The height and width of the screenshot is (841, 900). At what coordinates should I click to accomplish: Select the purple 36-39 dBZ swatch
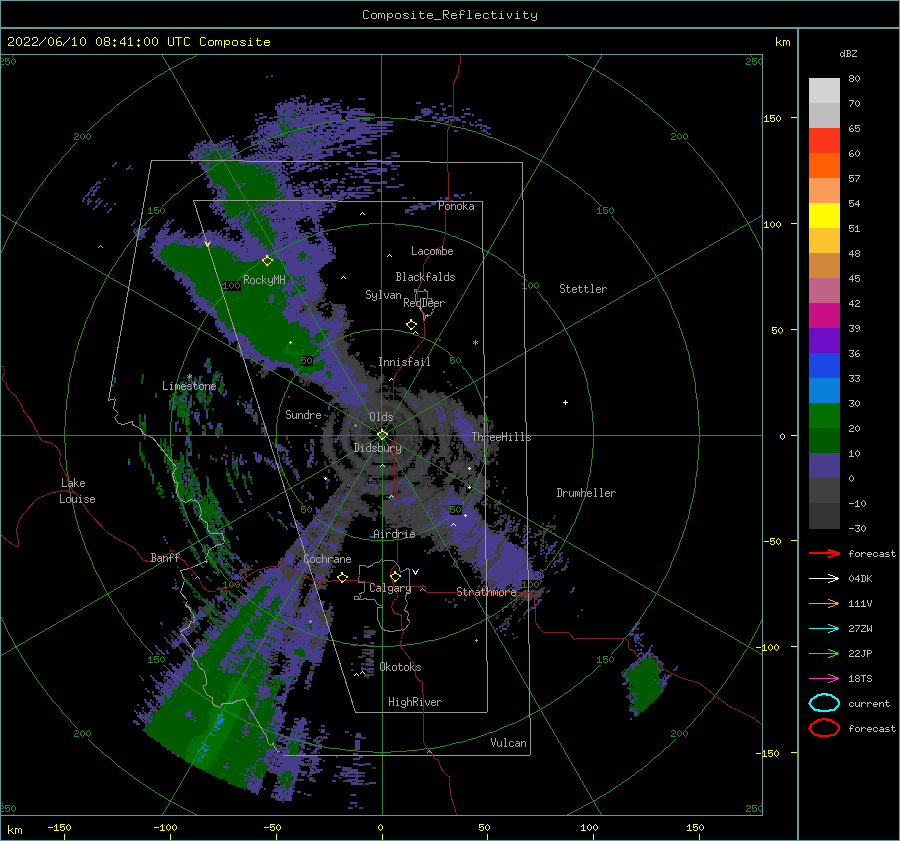[x=824, y=340]
